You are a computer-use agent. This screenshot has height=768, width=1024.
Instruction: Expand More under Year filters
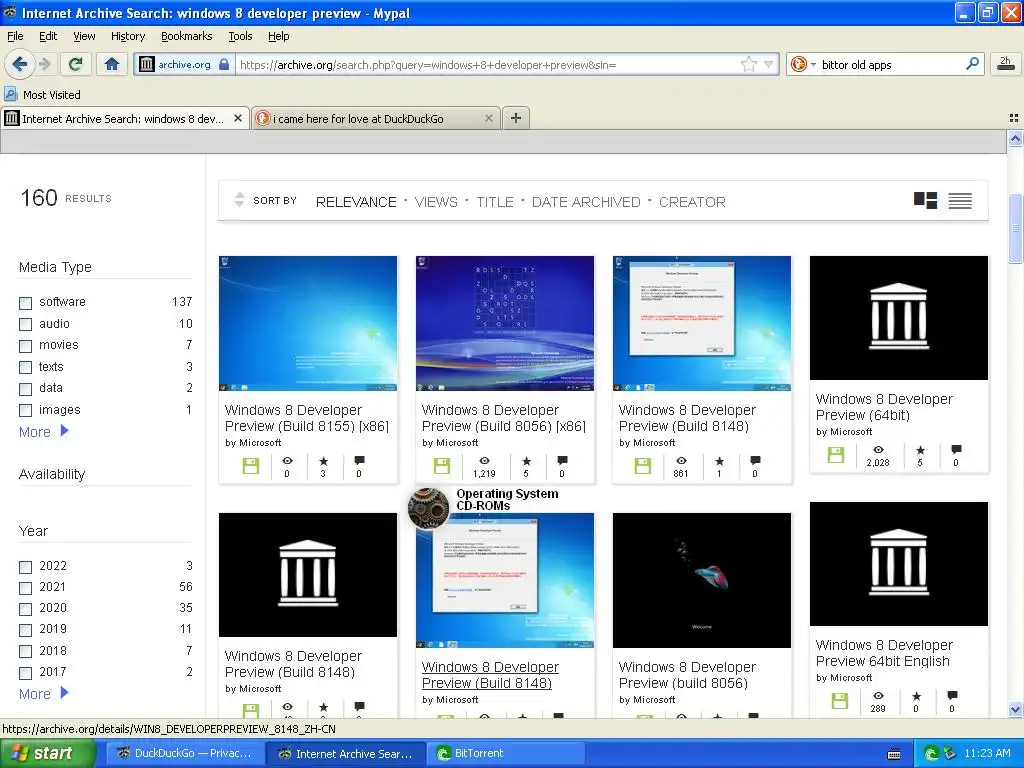point(44,694)
